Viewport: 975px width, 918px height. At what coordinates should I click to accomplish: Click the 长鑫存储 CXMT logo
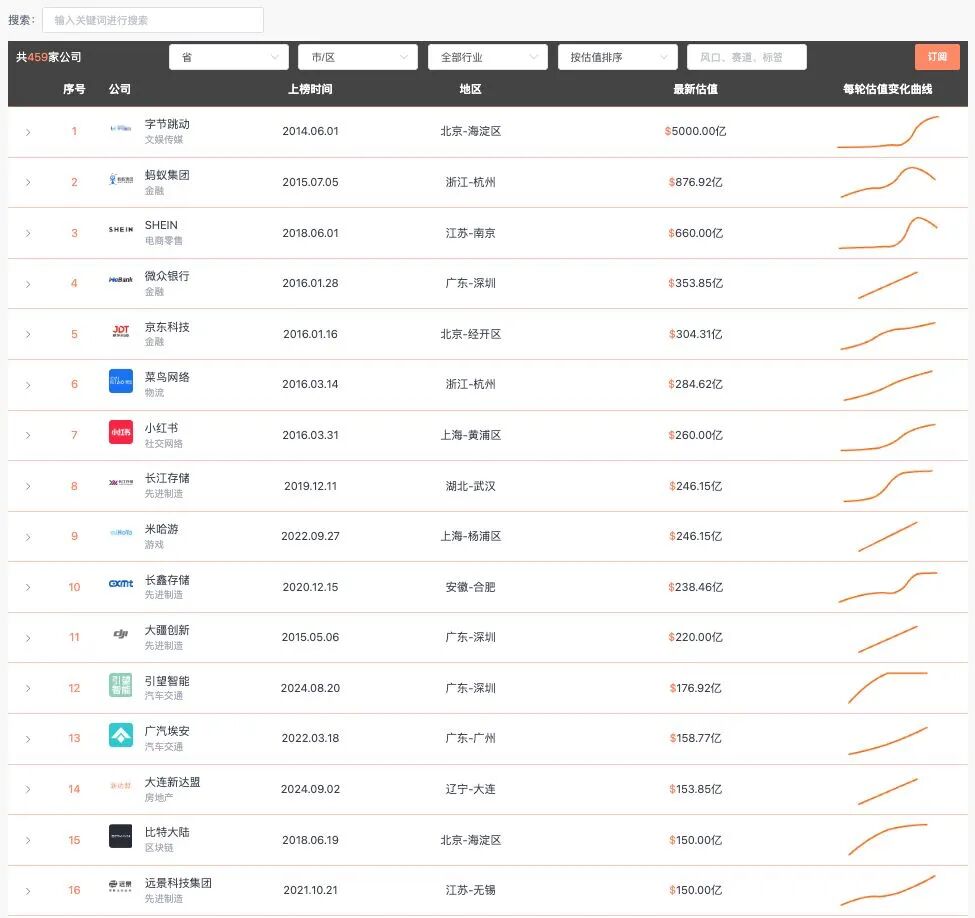coord(121,583)
